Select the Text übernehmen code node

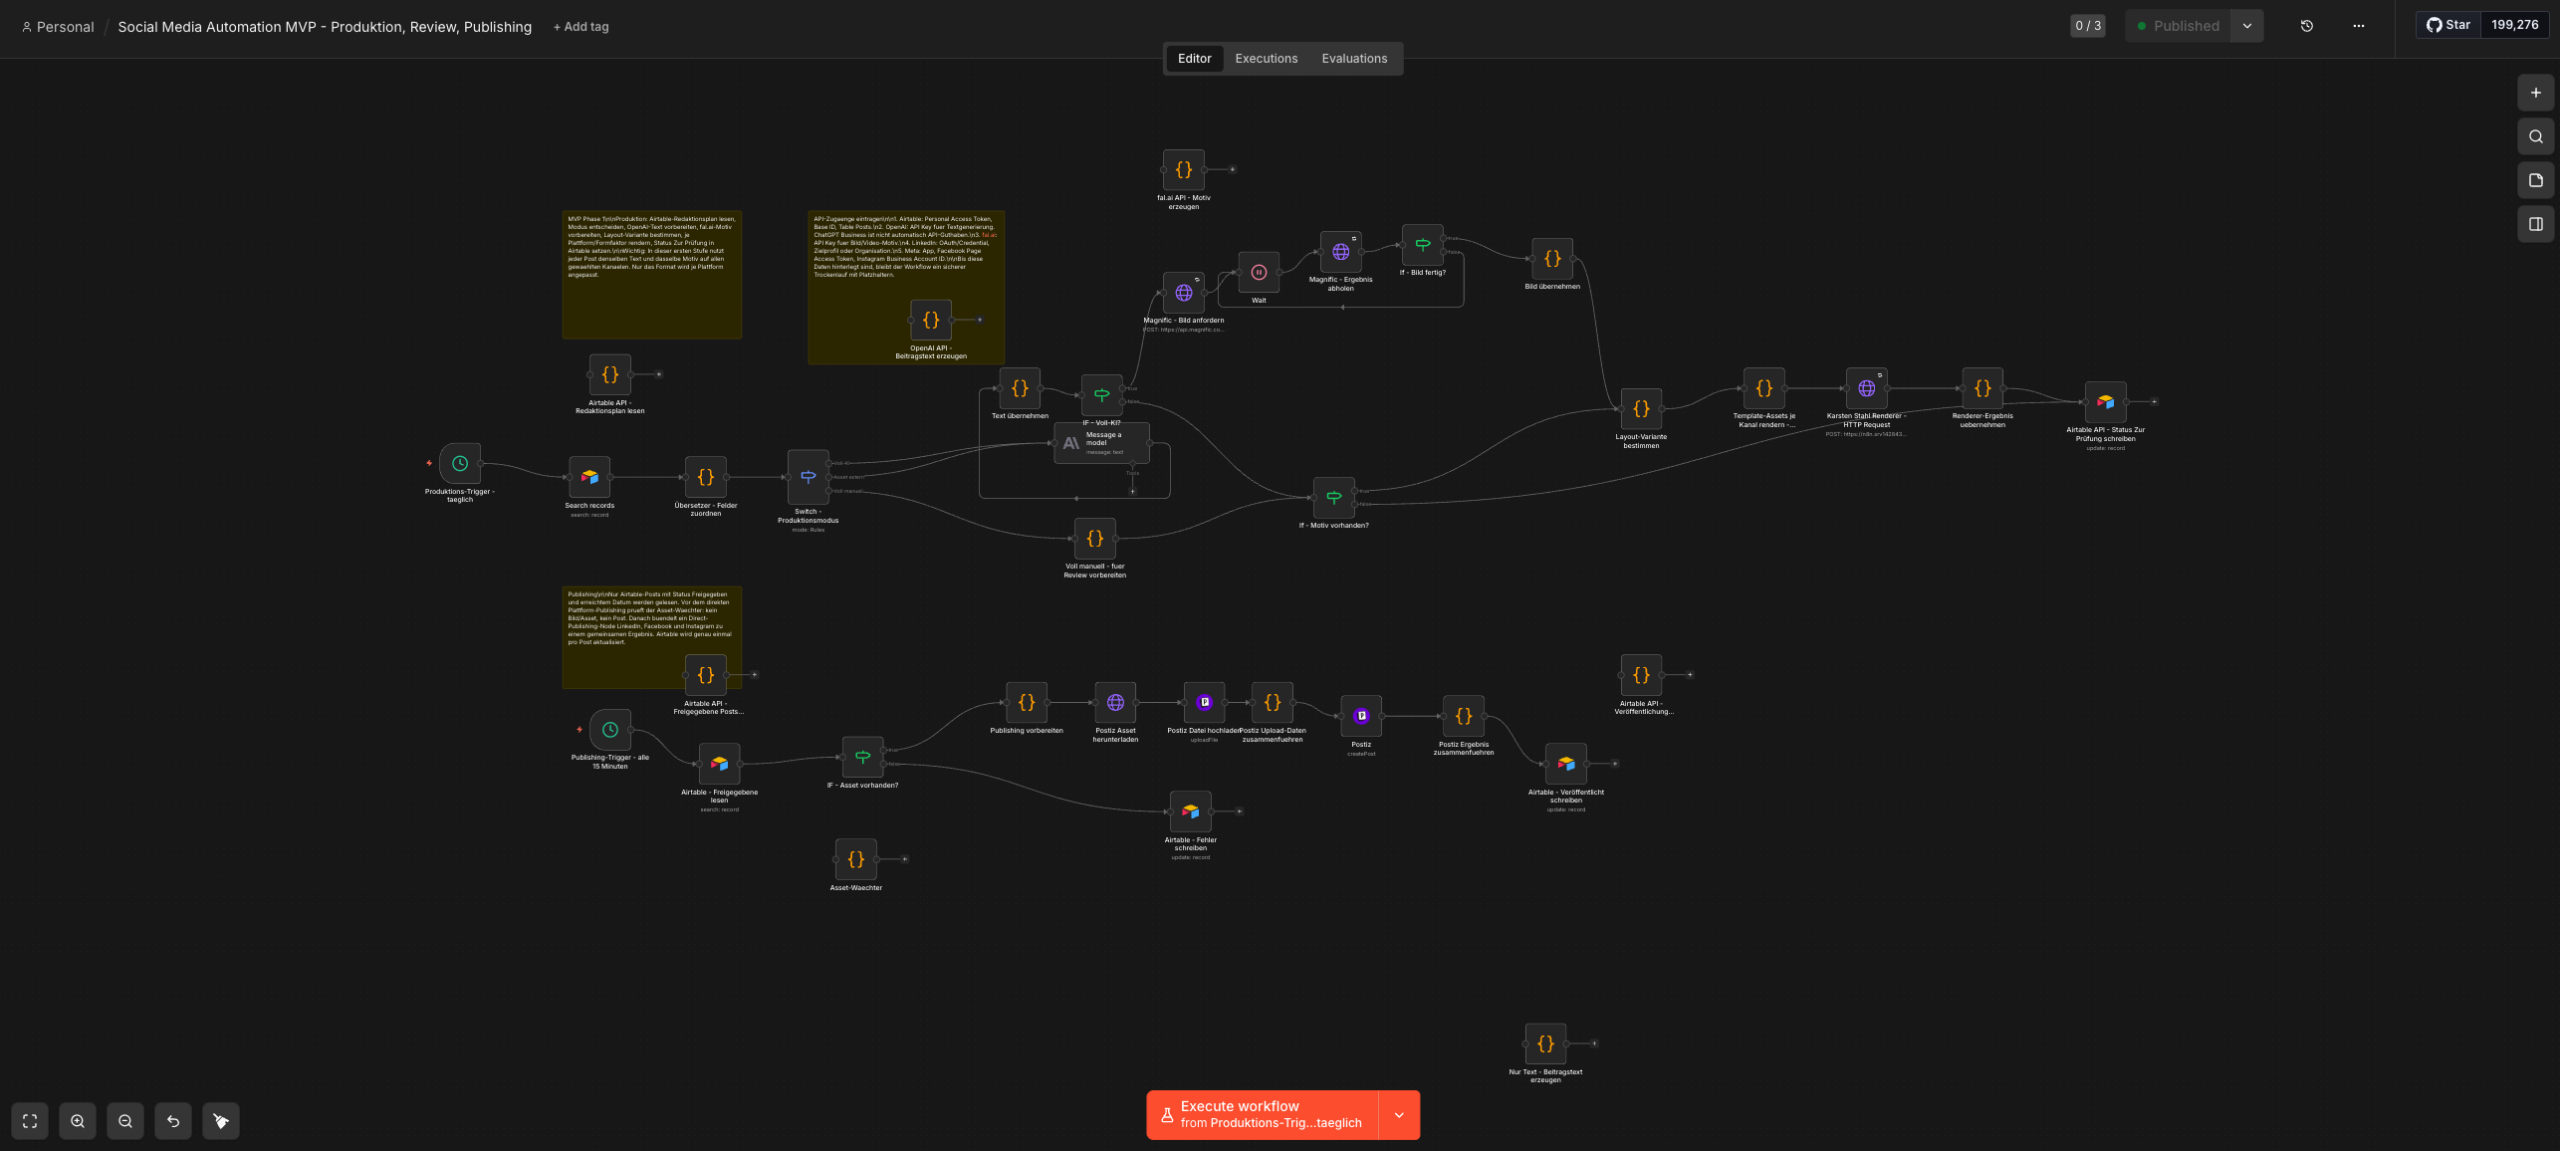(1020, 388)
